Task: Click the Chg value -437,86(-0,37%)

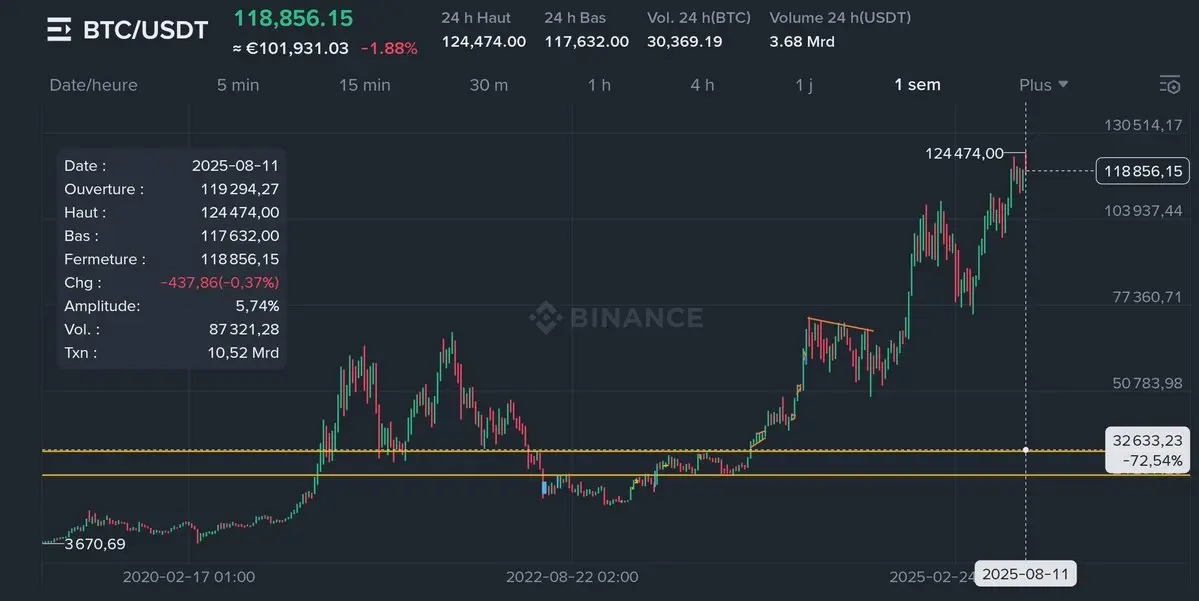Action: click(x=219, y=283)
